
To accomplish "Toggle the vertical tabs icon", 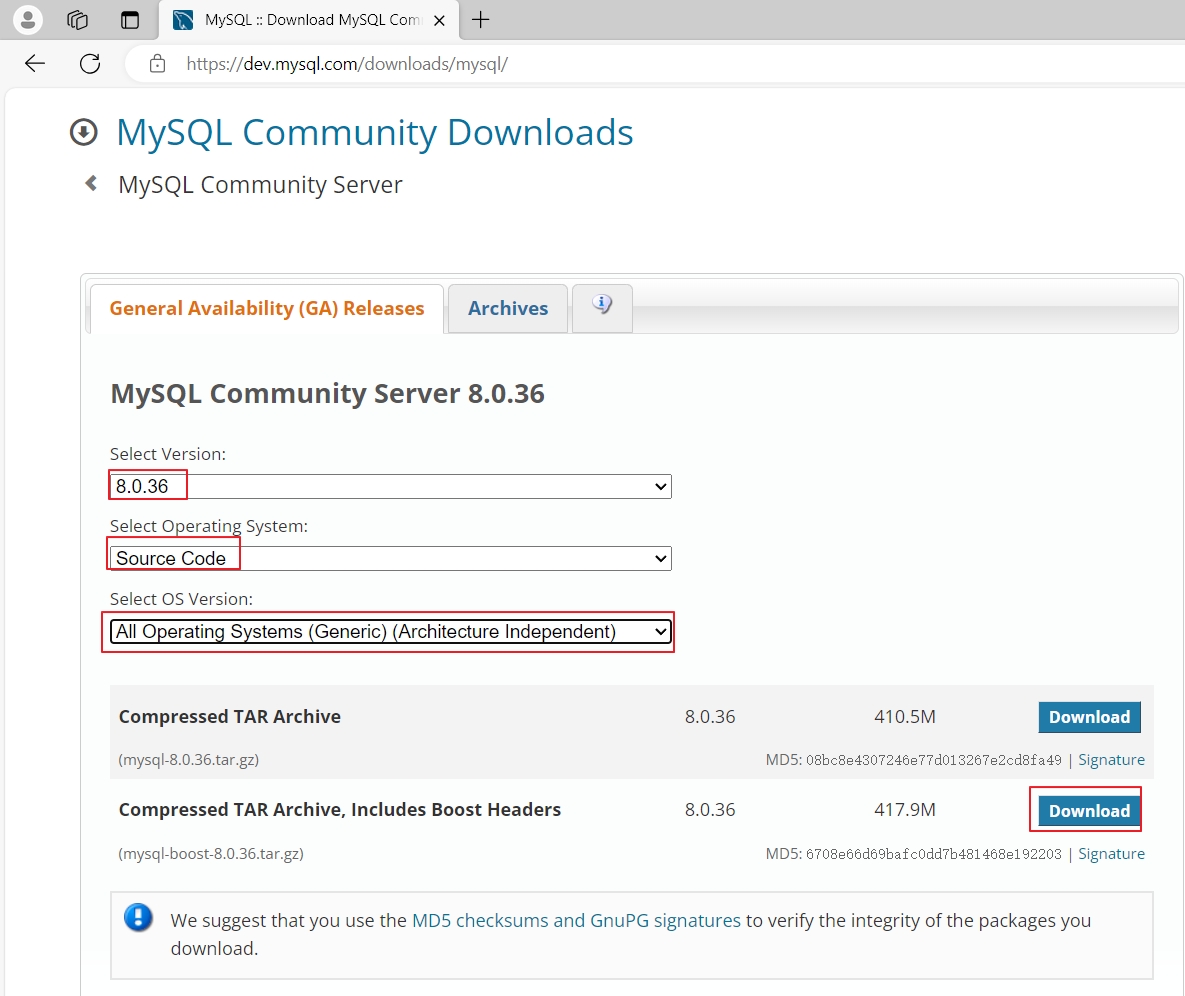I will pyautogui.click(x=130, y=20).
